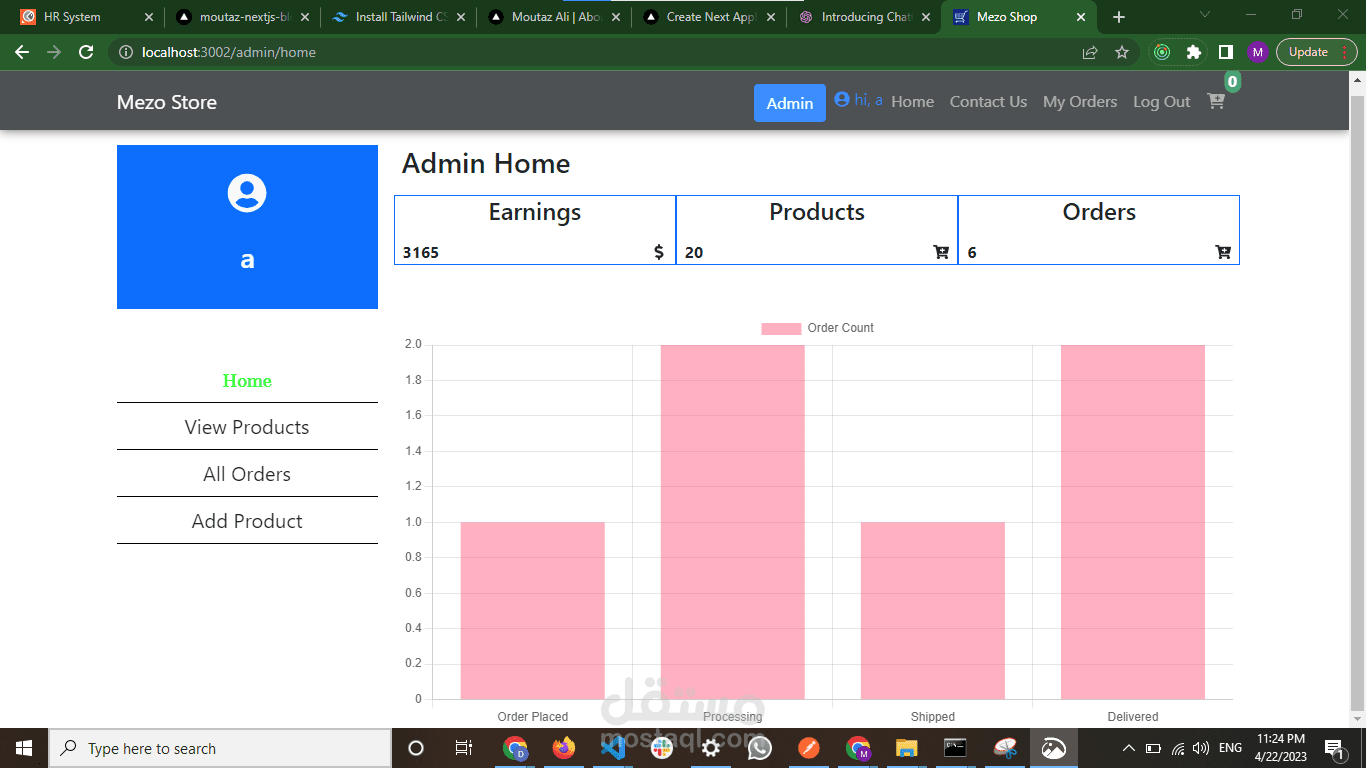The image size is (1366, 768).
Task: Open the Contact Us link
Action: point(988,101)
